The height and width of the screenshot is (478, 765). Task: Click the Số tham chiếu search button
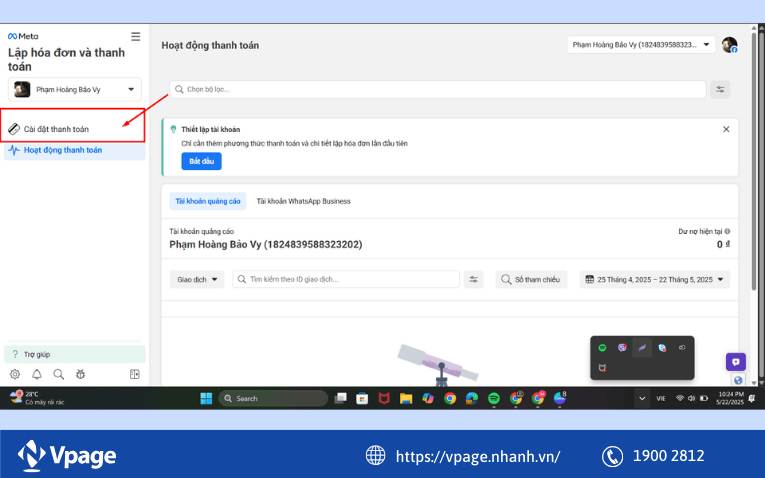(x=531, y=279)
